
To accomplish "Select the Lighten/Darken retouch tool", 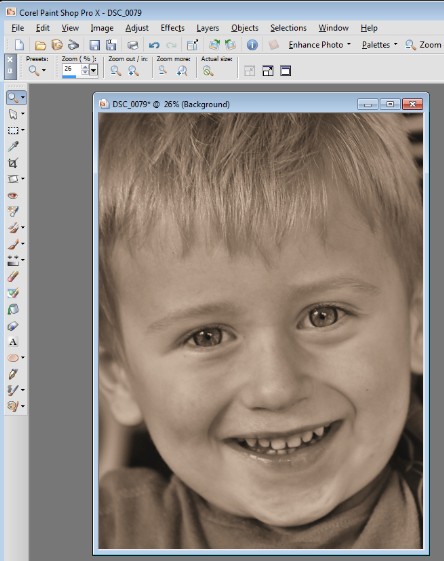I will pyautogui.click(x=13, y=260).
